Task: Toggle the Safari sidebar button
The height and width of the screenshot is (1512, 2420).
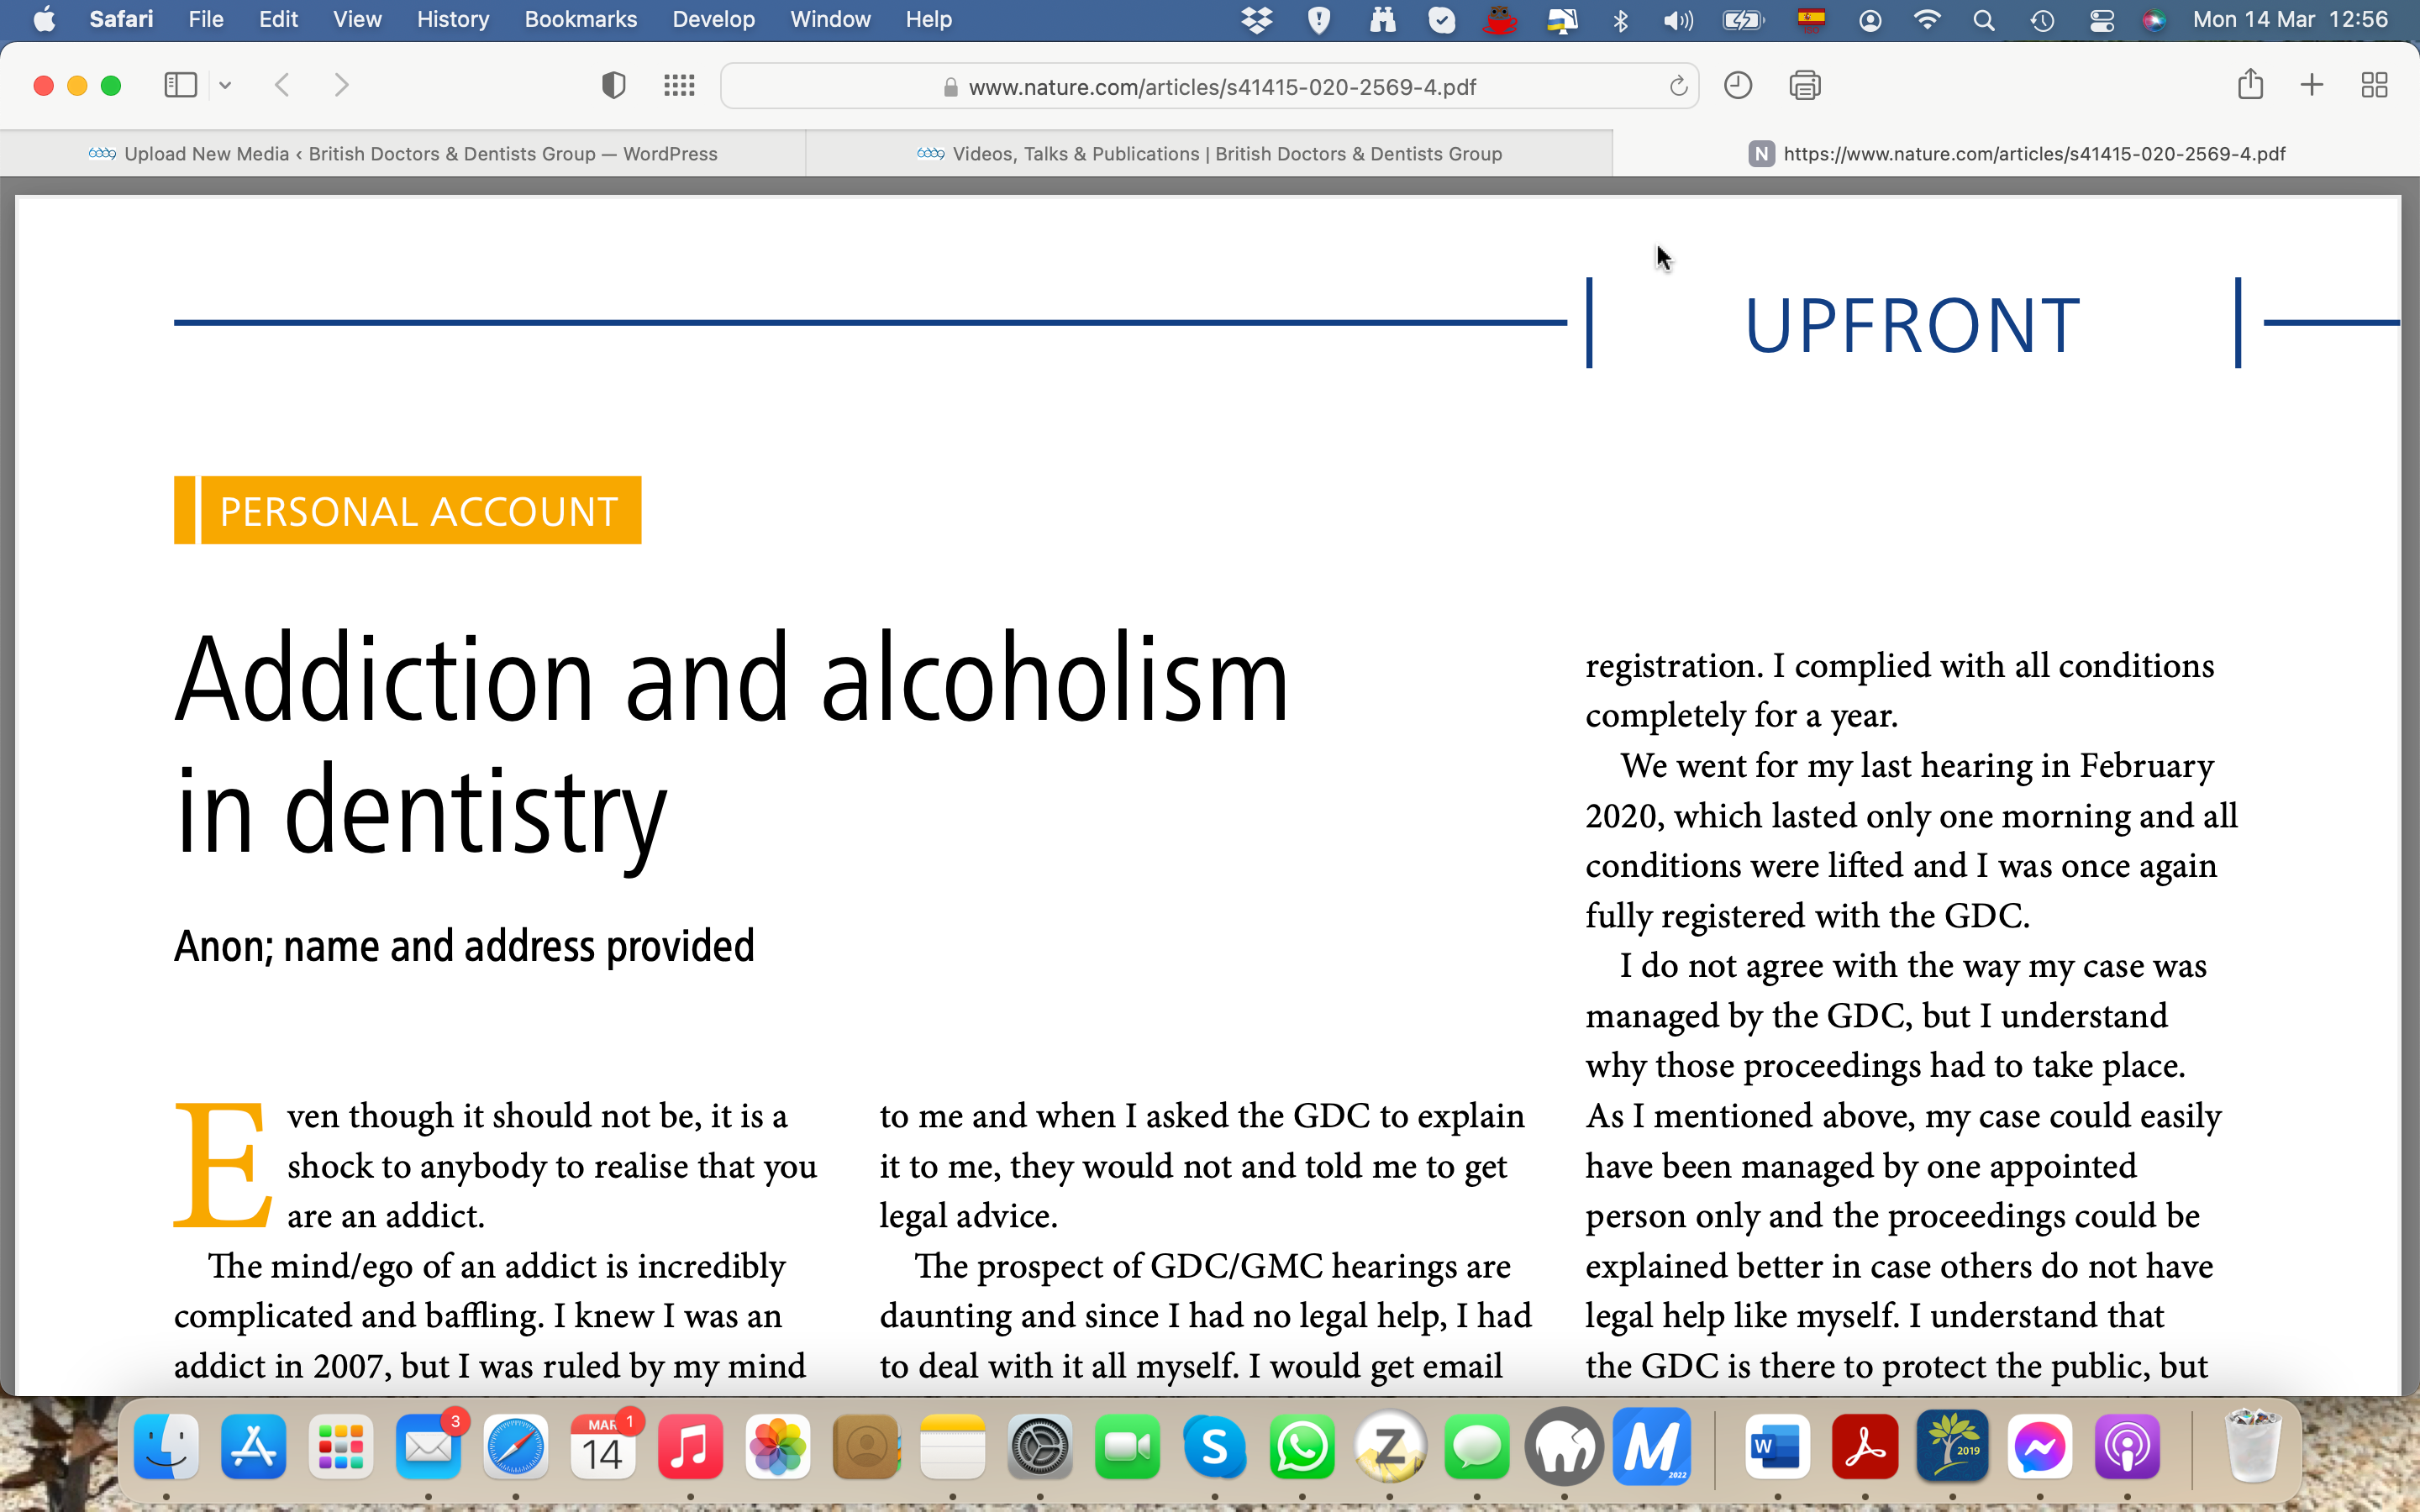Action: 180,85
